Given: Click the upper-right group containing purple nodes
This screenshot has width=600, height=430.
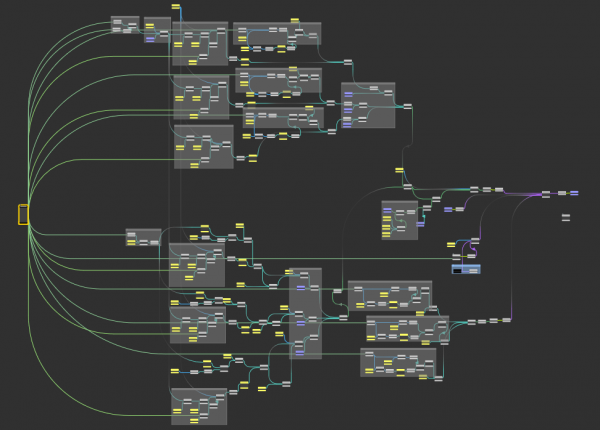Looking at the screenshot, I should click(x=368, y=105).
